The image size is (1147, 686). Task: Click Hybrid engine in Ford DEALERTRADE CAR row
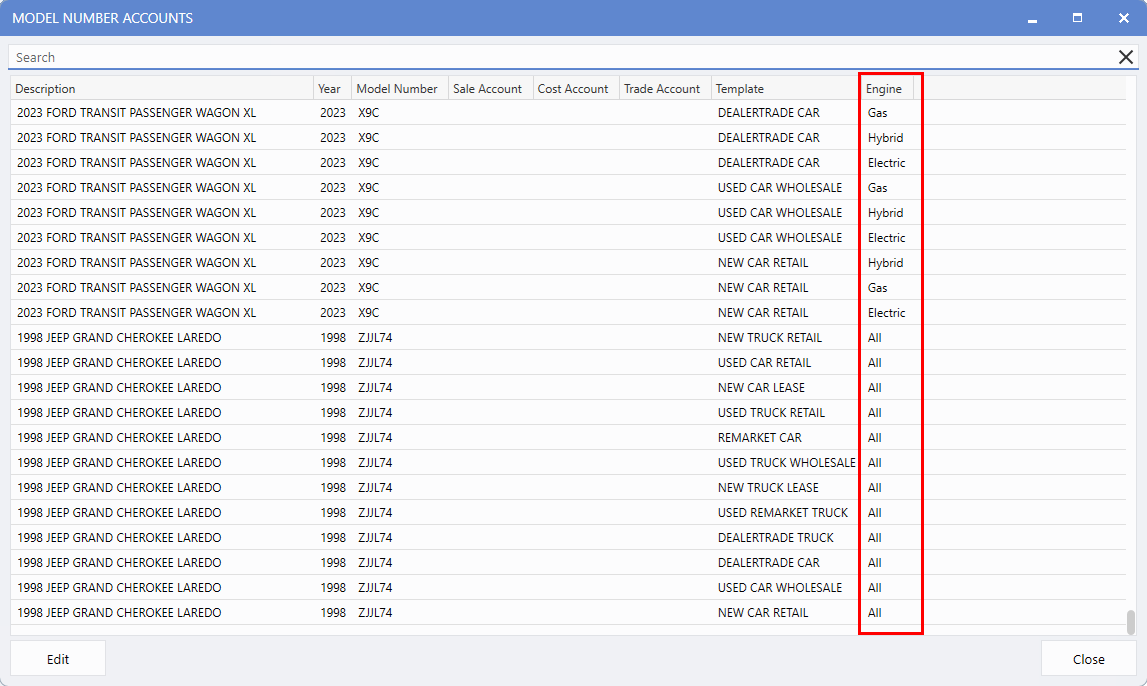[x=885, y=137]
